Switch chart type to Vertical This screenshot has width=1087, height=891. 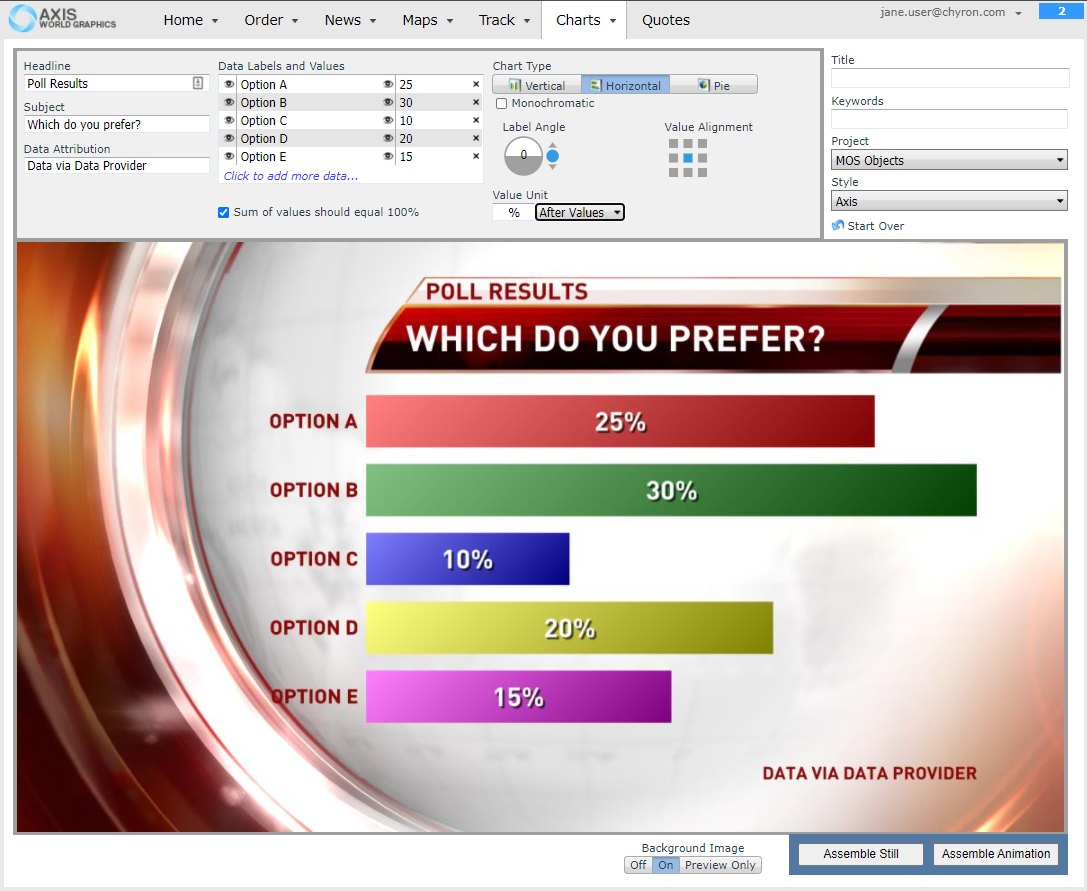coord(537,85)
